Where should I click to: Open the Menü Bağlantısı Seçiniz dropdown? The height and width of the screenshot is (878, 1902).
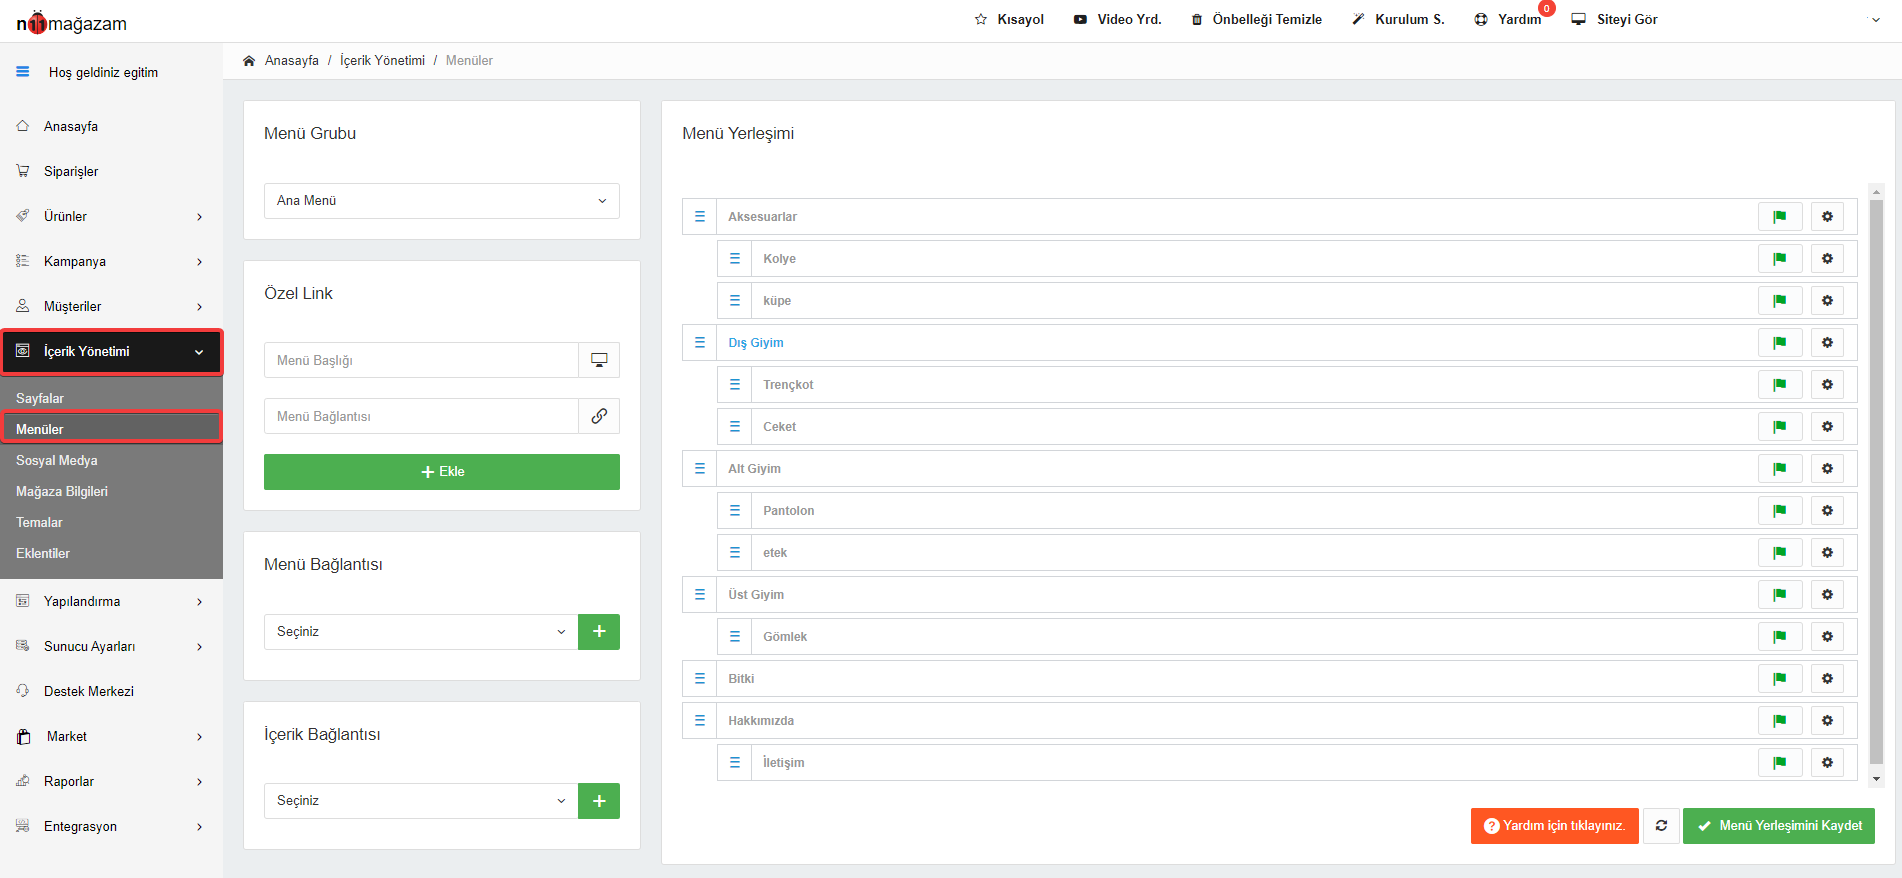click(x=421, y=632)
